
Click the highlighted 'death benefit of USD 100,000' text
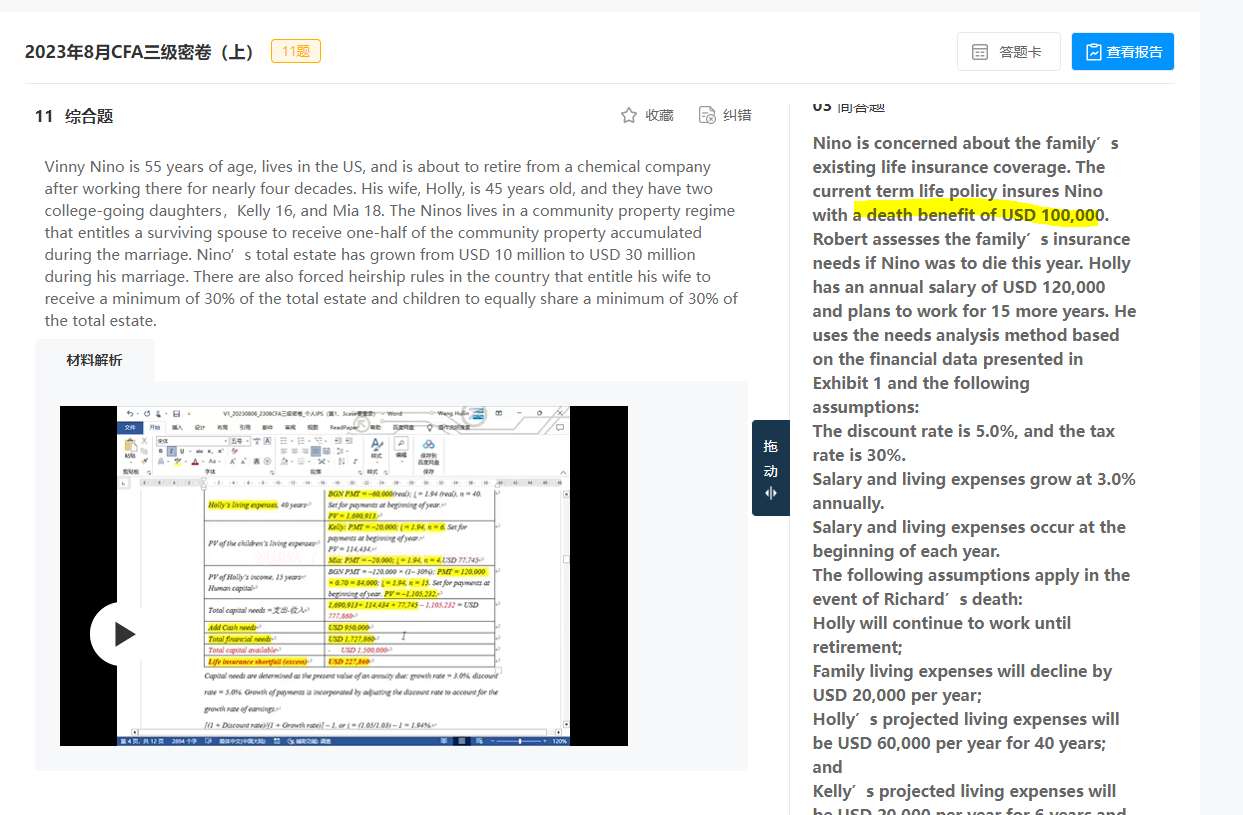[978, 215]
